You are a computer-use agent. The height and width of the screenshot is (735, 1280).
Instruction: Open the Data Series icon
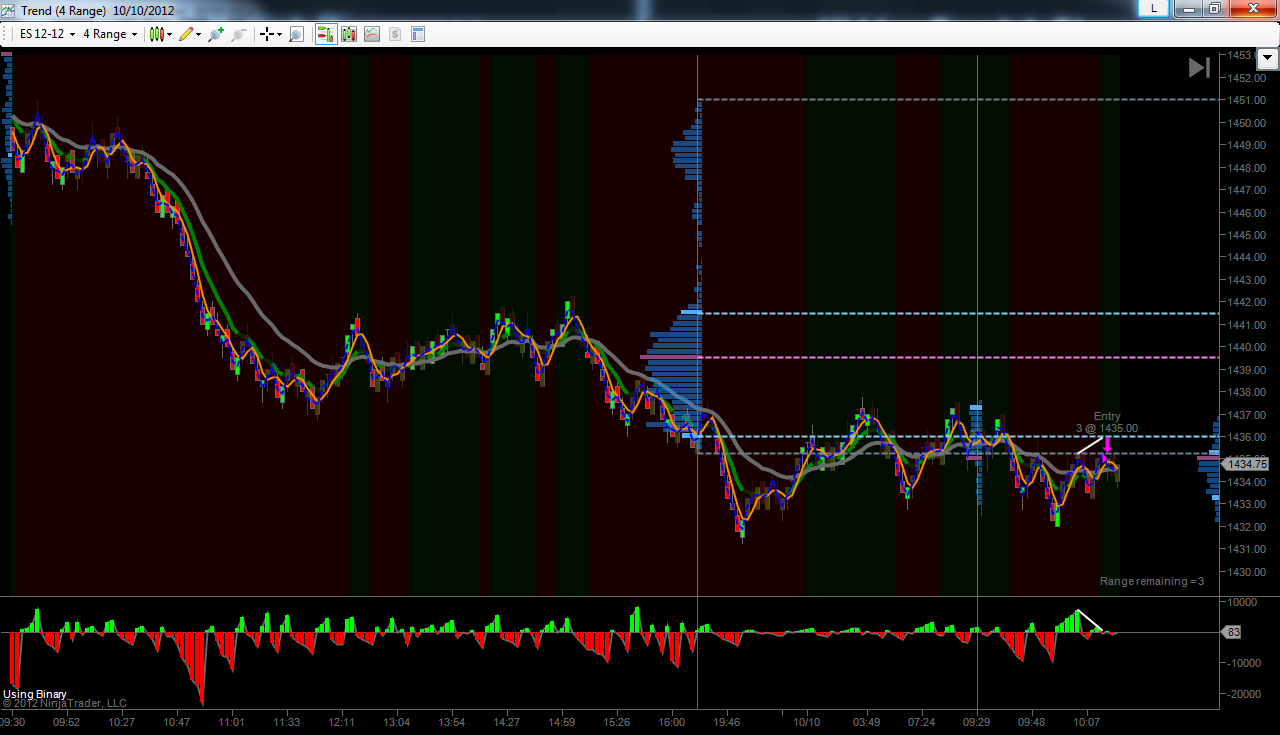(x=349, y=34)
